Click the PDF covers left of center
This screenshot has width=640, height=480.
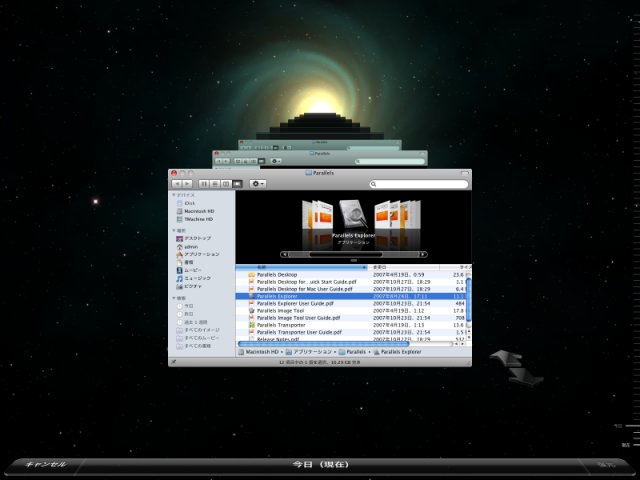[x=317, y=215]
